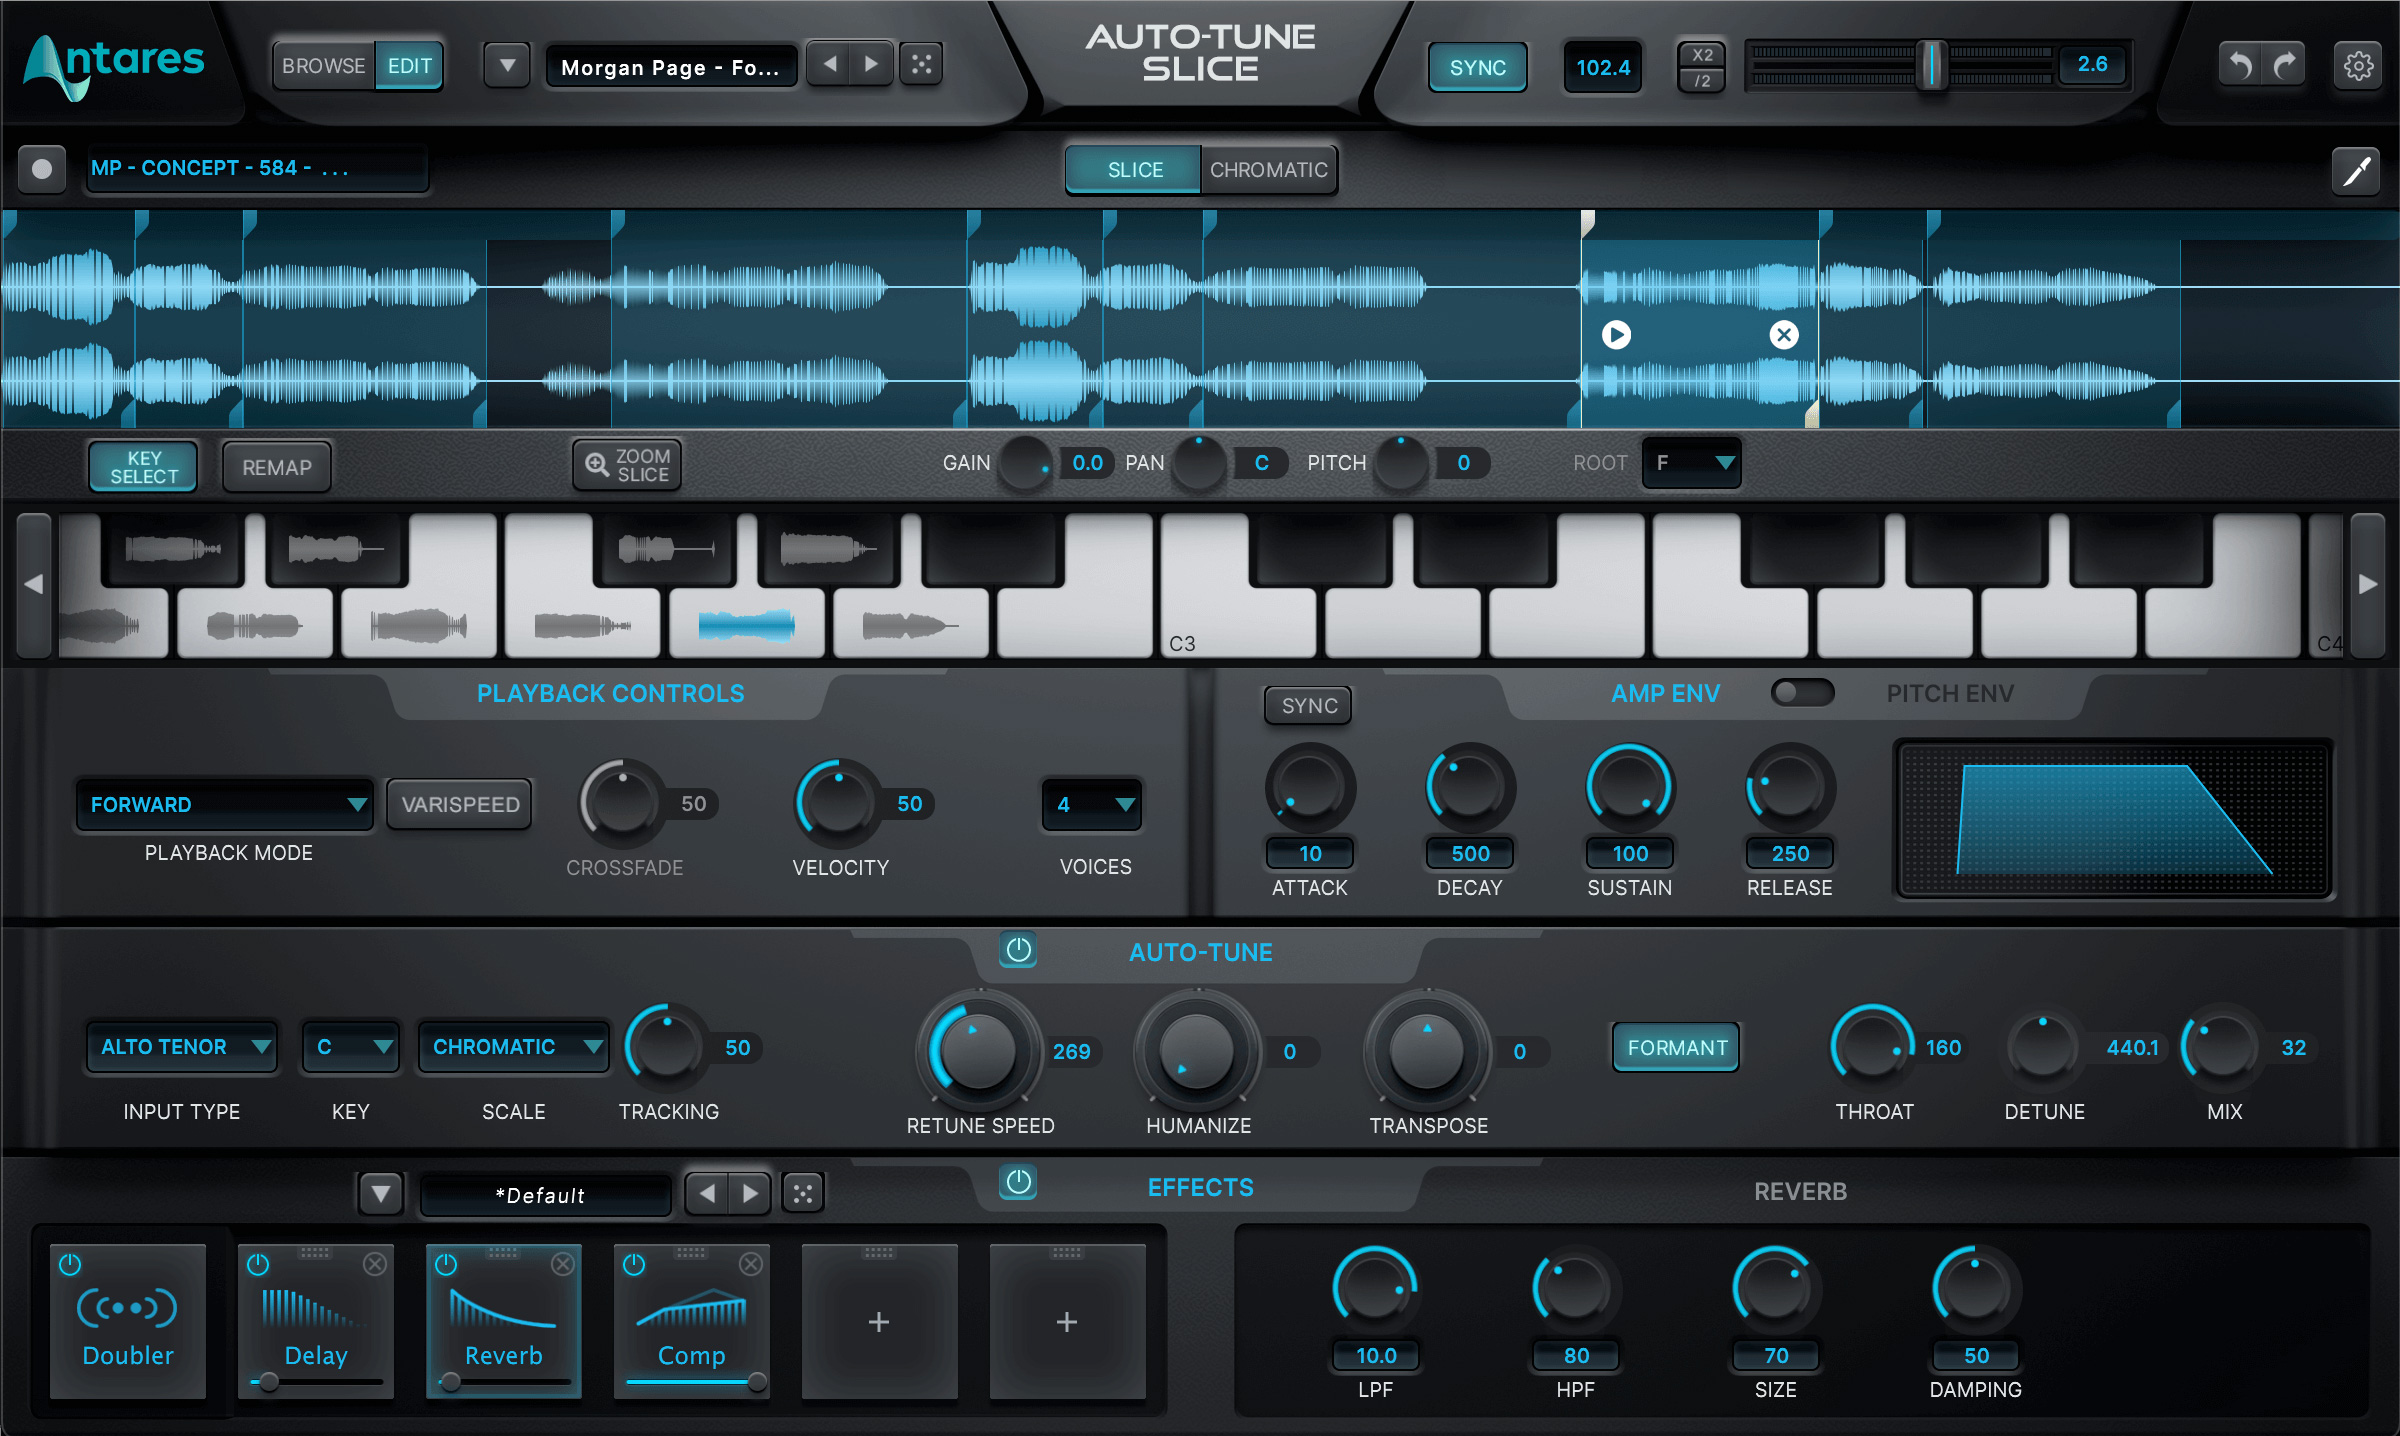Go to the next effects preset

pos(750,1193)
